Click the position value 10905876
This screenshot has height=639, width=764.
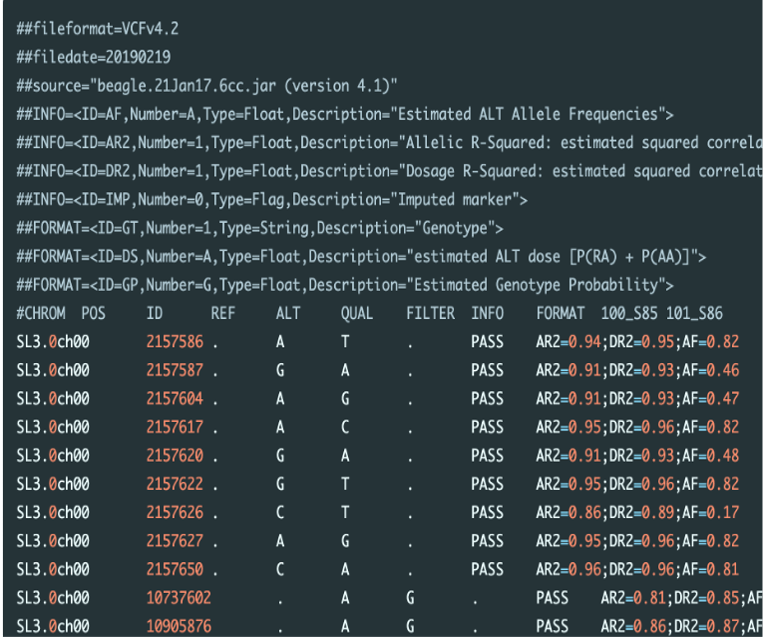178,627
